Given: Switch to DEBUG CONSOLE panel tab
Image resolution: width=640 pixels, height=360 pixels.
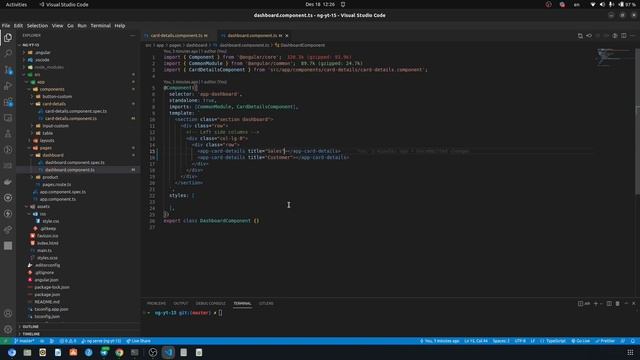Looking at the screenshot, I should pyautogui.click(x=211, y=303).
